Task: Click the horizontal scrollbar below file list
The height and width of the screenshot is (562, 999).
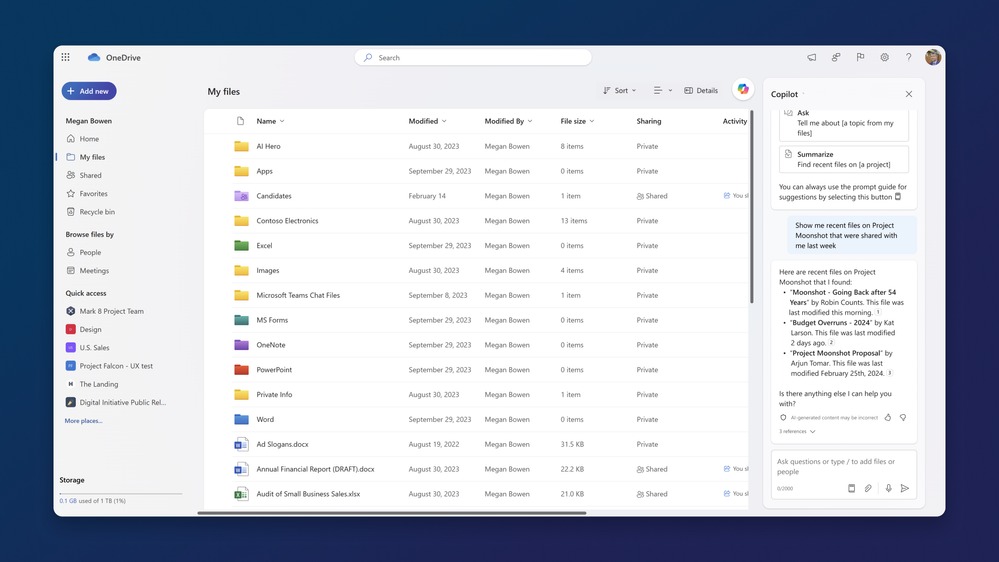Action: [392, 513]
